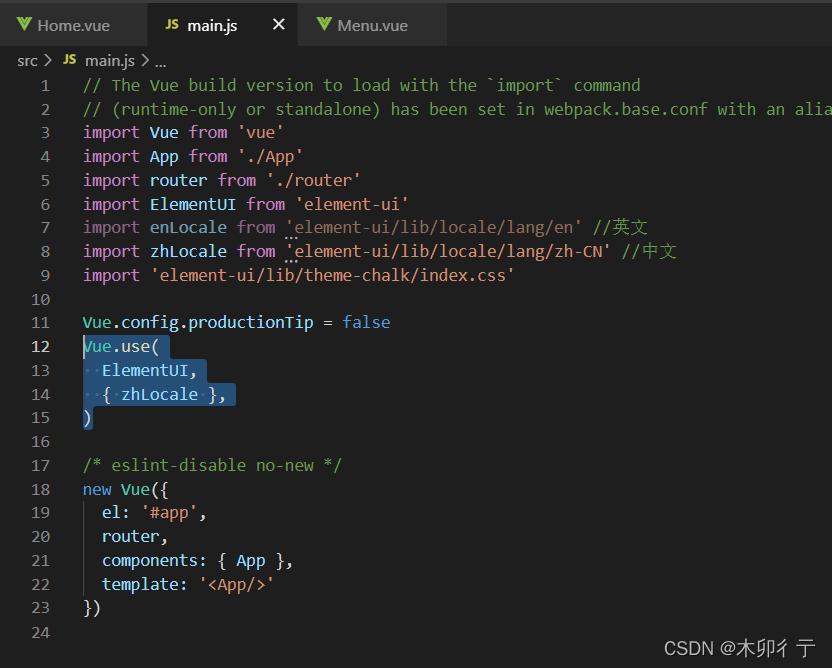
Task: Click the breadcrumb ellipsis after main.js
Action: (x=160, y=63)
